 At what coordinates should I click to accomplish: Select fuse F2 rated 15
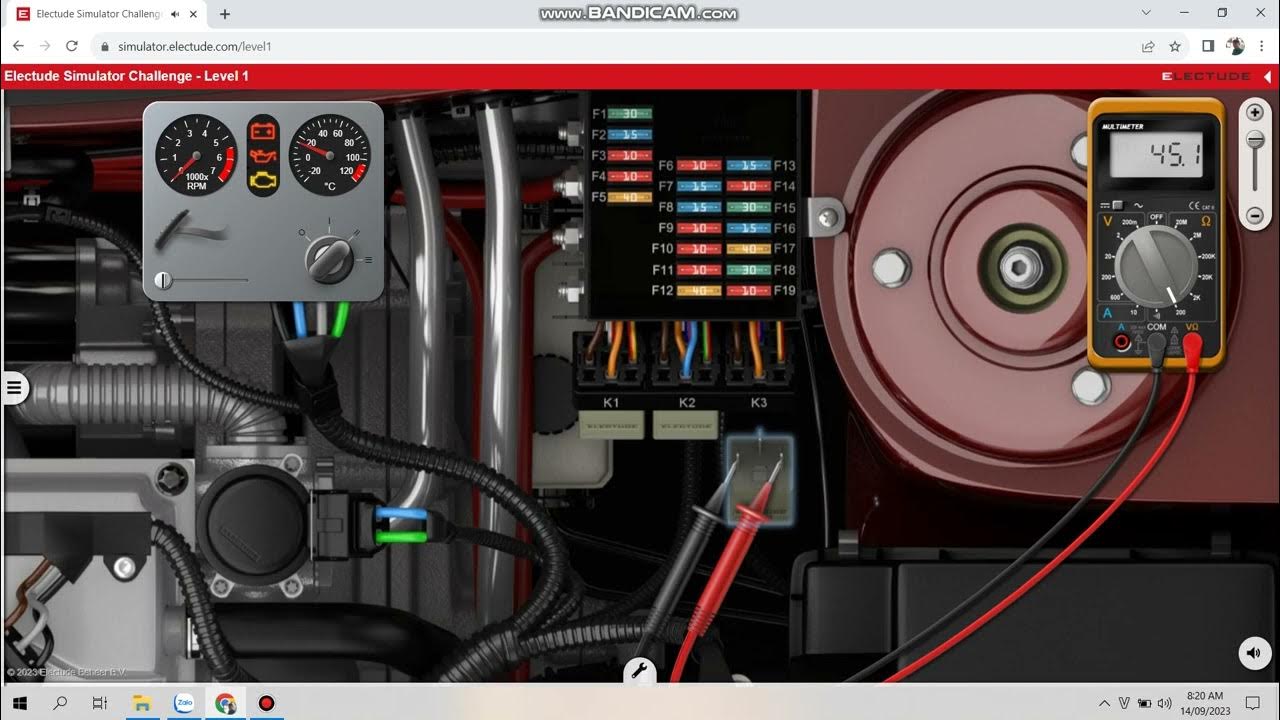pos(630,135)
